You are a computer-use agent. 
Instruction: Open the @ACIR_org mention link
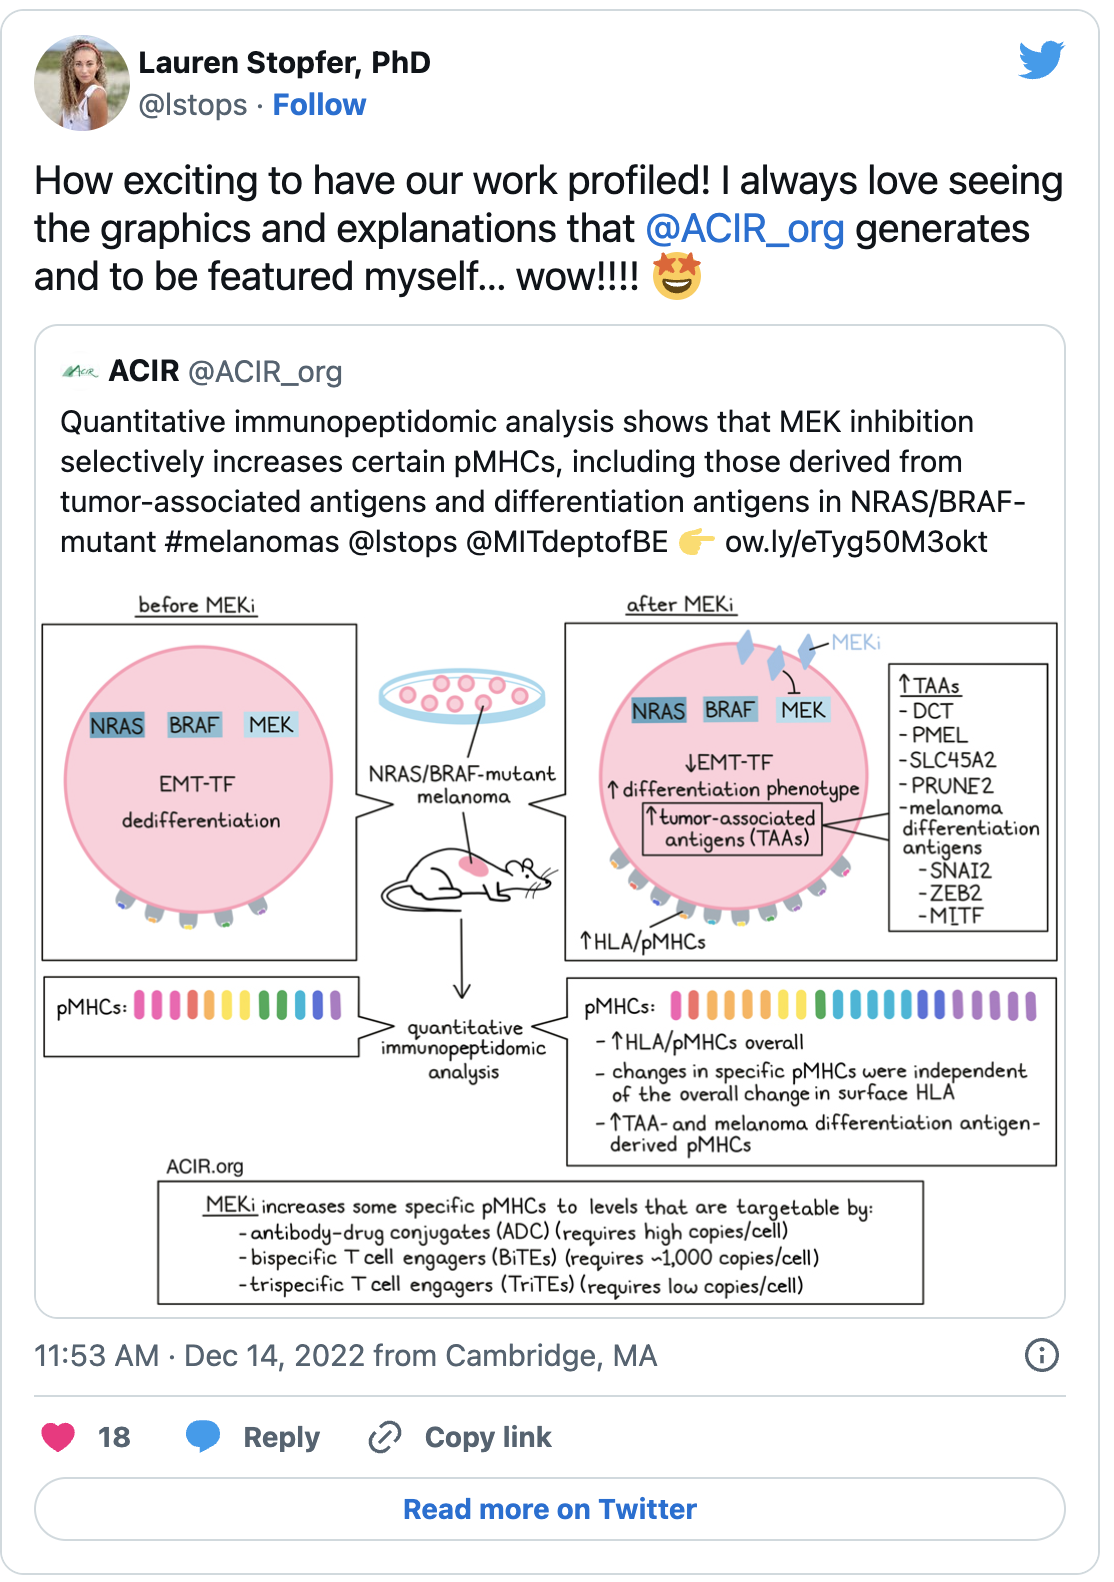(745, 229)
